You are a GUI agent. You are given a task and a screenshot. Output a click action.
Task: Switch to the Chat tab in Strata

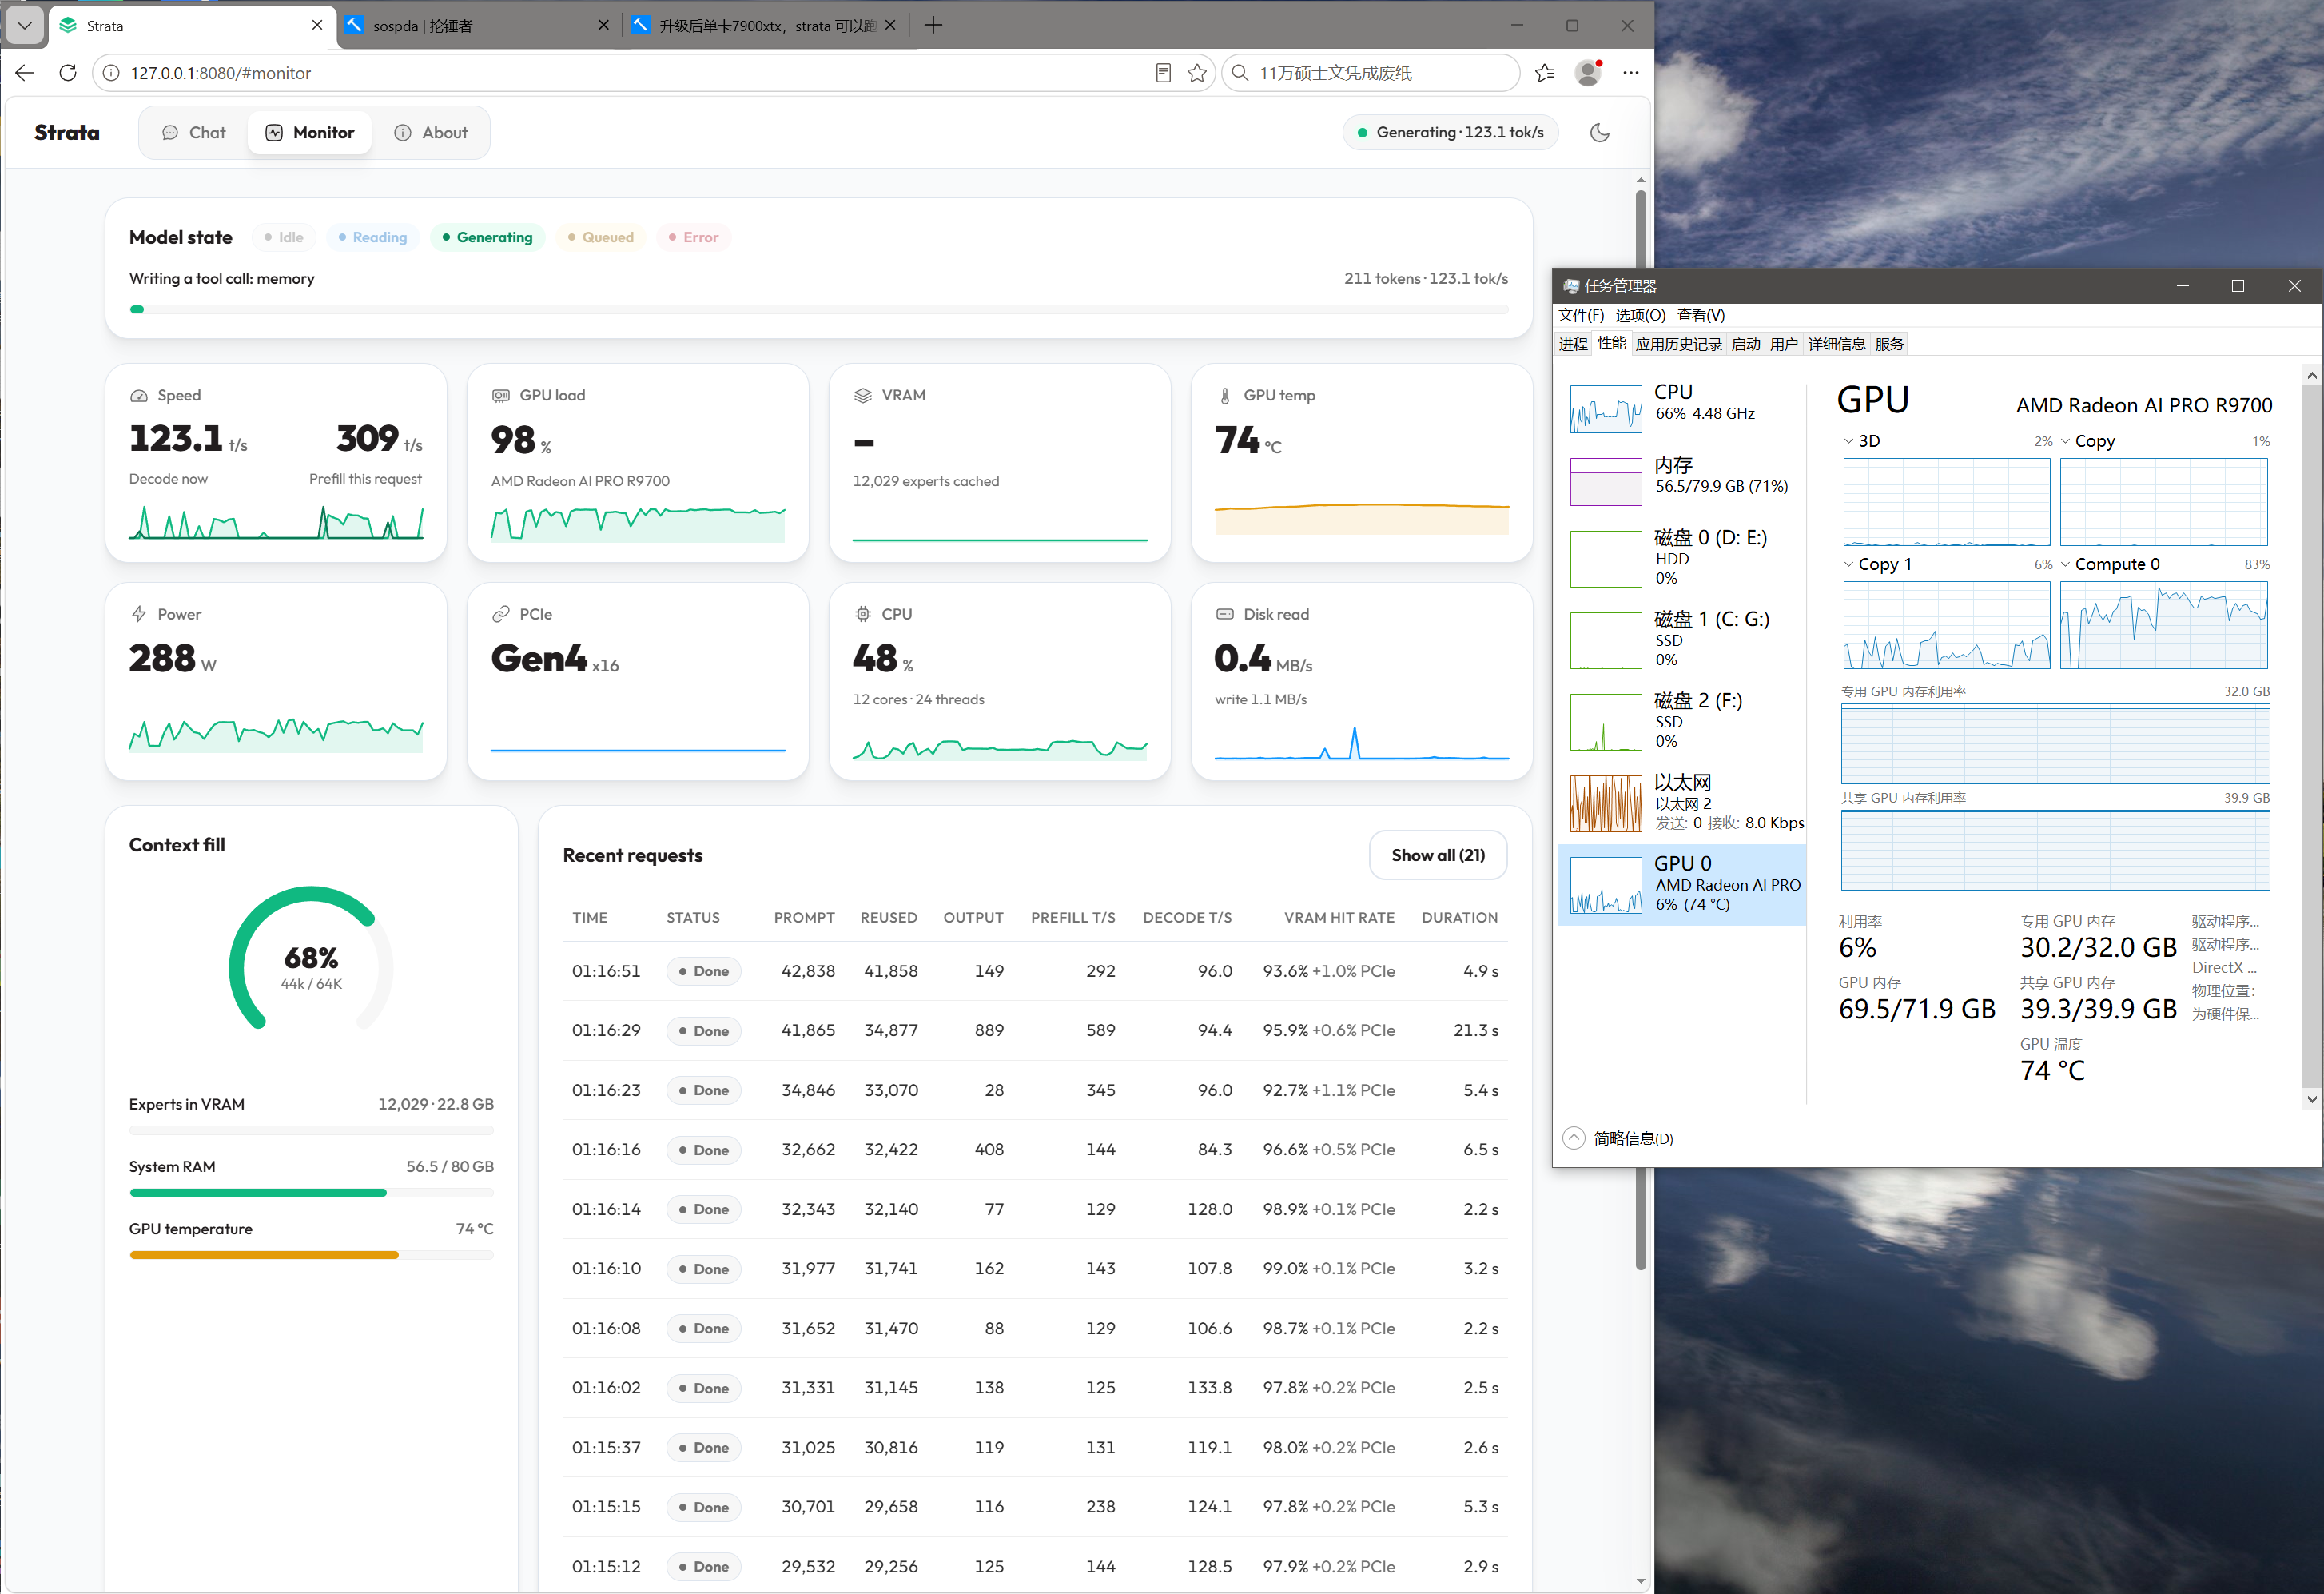pyautogui.click(x=194, y=133)
